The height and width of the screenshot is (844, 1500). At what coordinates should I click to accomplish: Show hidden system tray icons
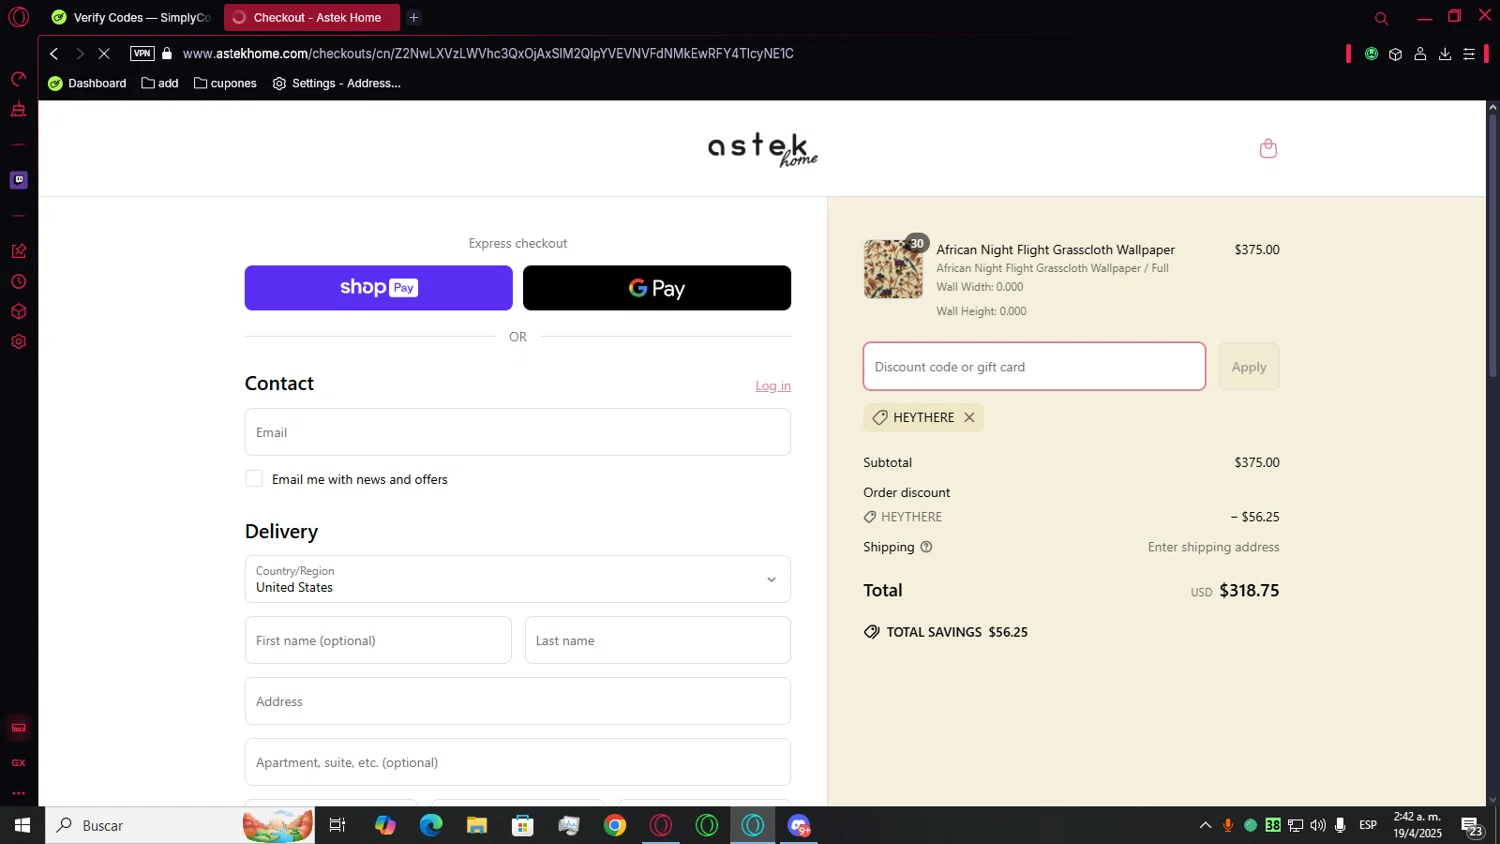click(1205, 825)
